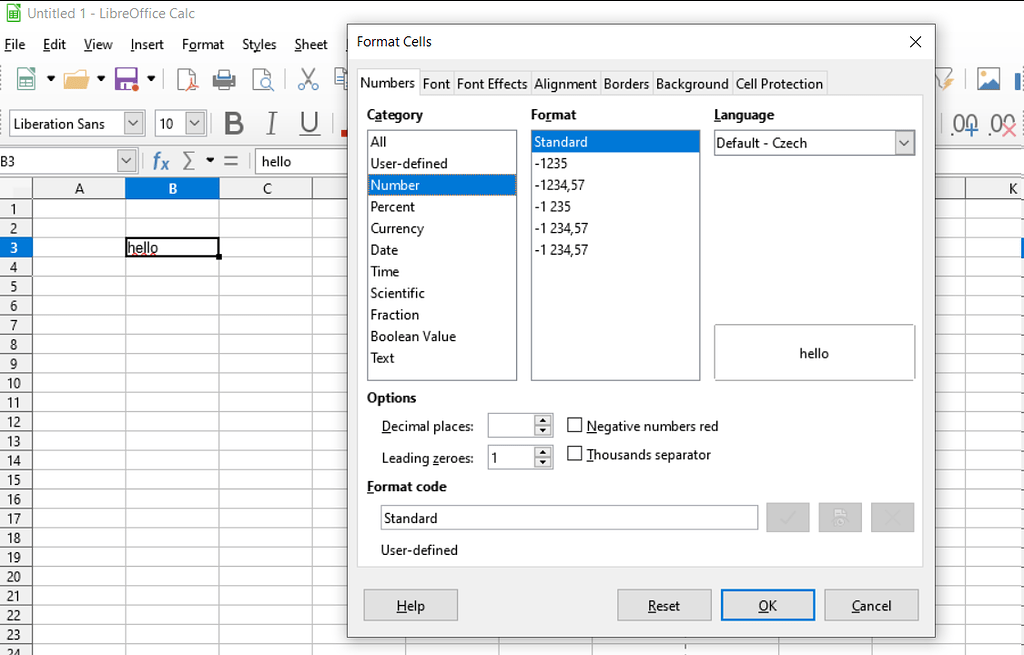The height and width of the screenshot is (655, 1024).
Task: Open the Language dropdown showing Default - Czech
Action: click(903, 142)
